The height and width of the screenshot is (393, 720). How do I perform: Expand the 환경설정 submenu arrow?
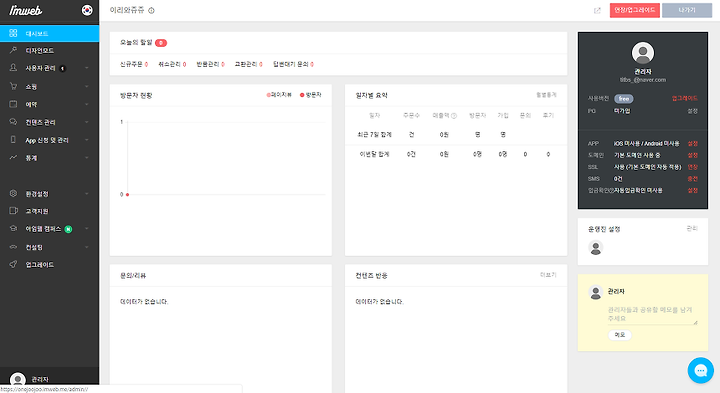click(87, 194)
